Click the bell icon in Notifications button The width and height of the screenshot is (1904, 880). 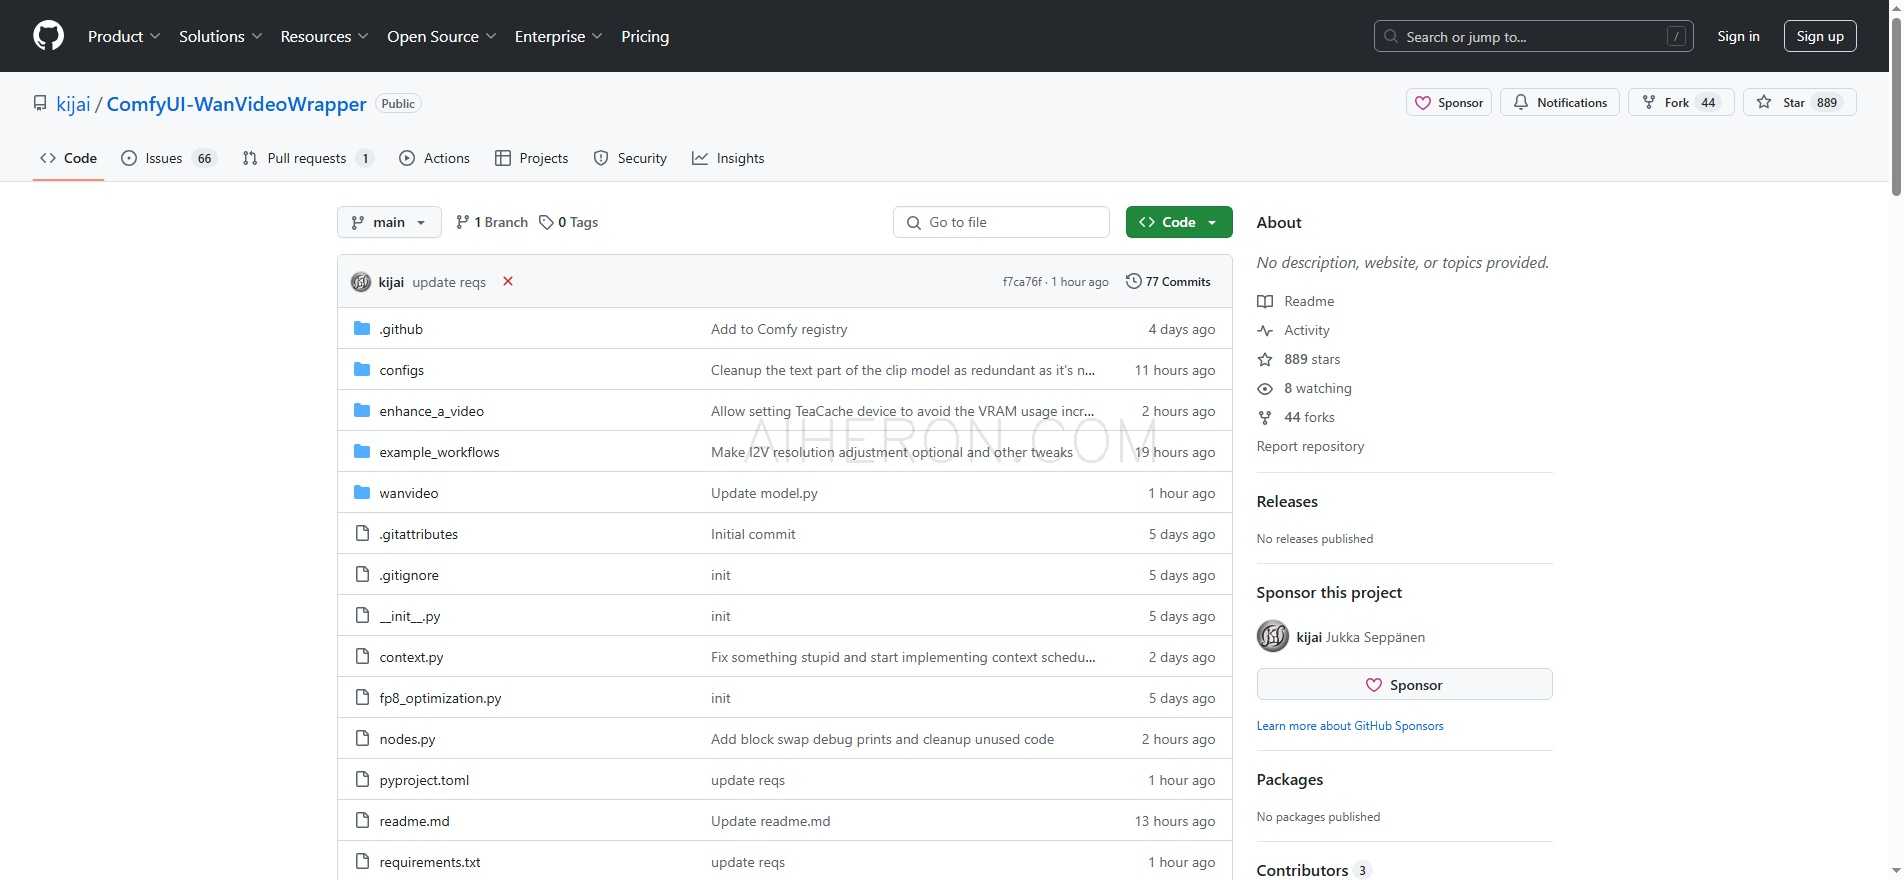point(1521,103)
